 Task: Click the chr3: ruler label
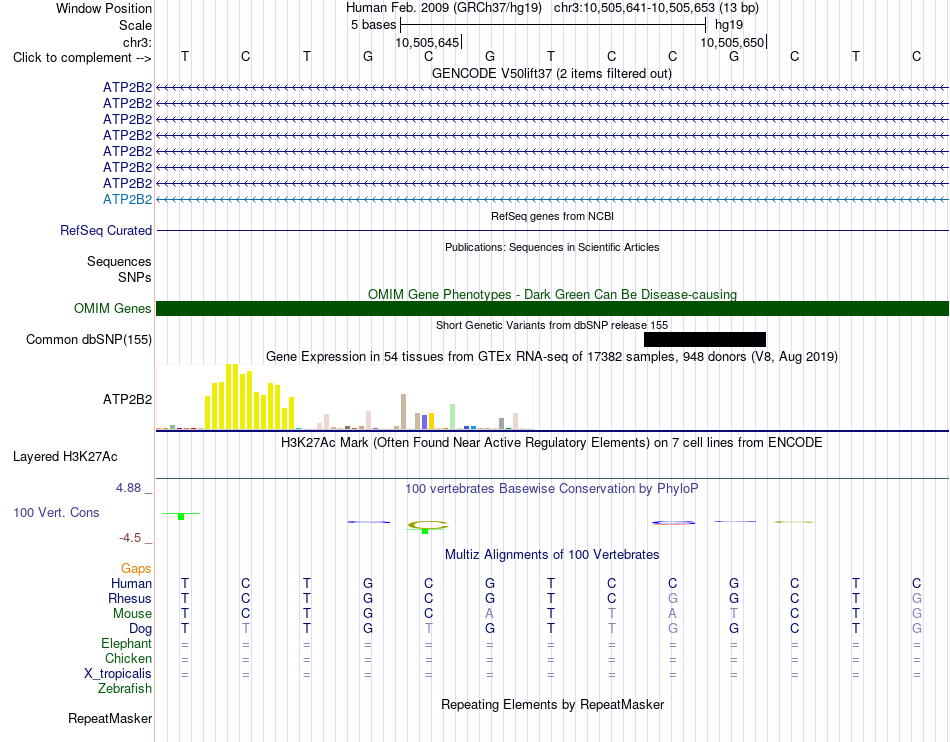137,42
